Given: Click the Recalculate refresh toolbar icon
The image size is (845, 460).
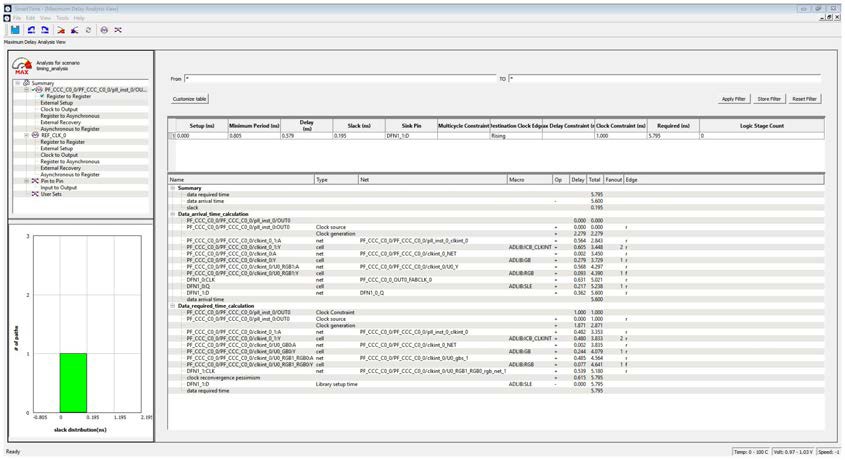Looking at the screenshot, I should [x=89, y=30].
